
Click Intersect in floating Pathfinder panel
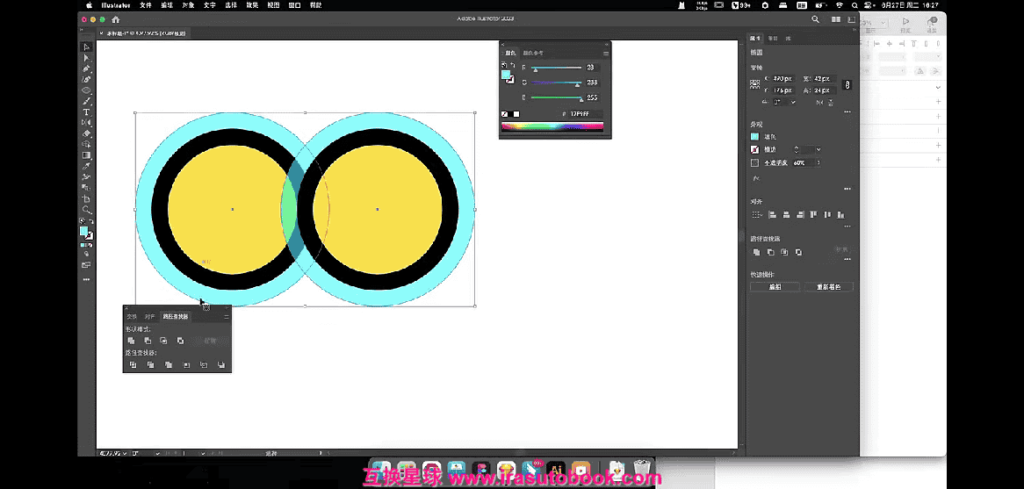tap(164, 340)
